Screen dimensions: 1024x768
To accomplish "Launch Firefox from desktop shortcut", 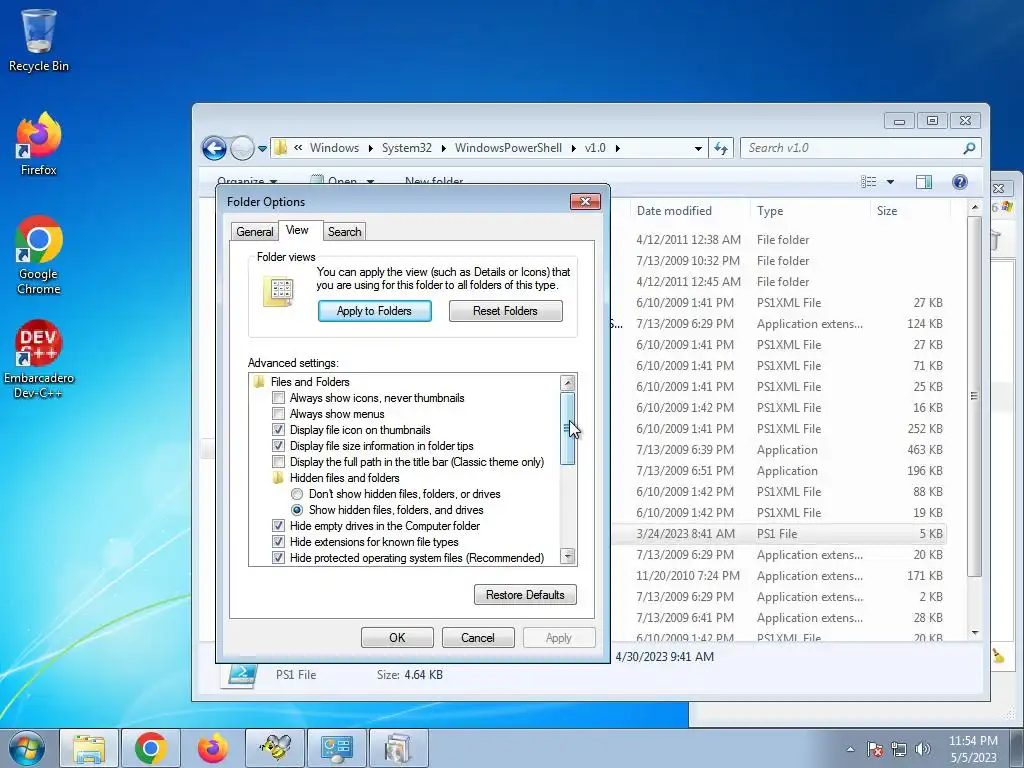I will tap(39, 144).
